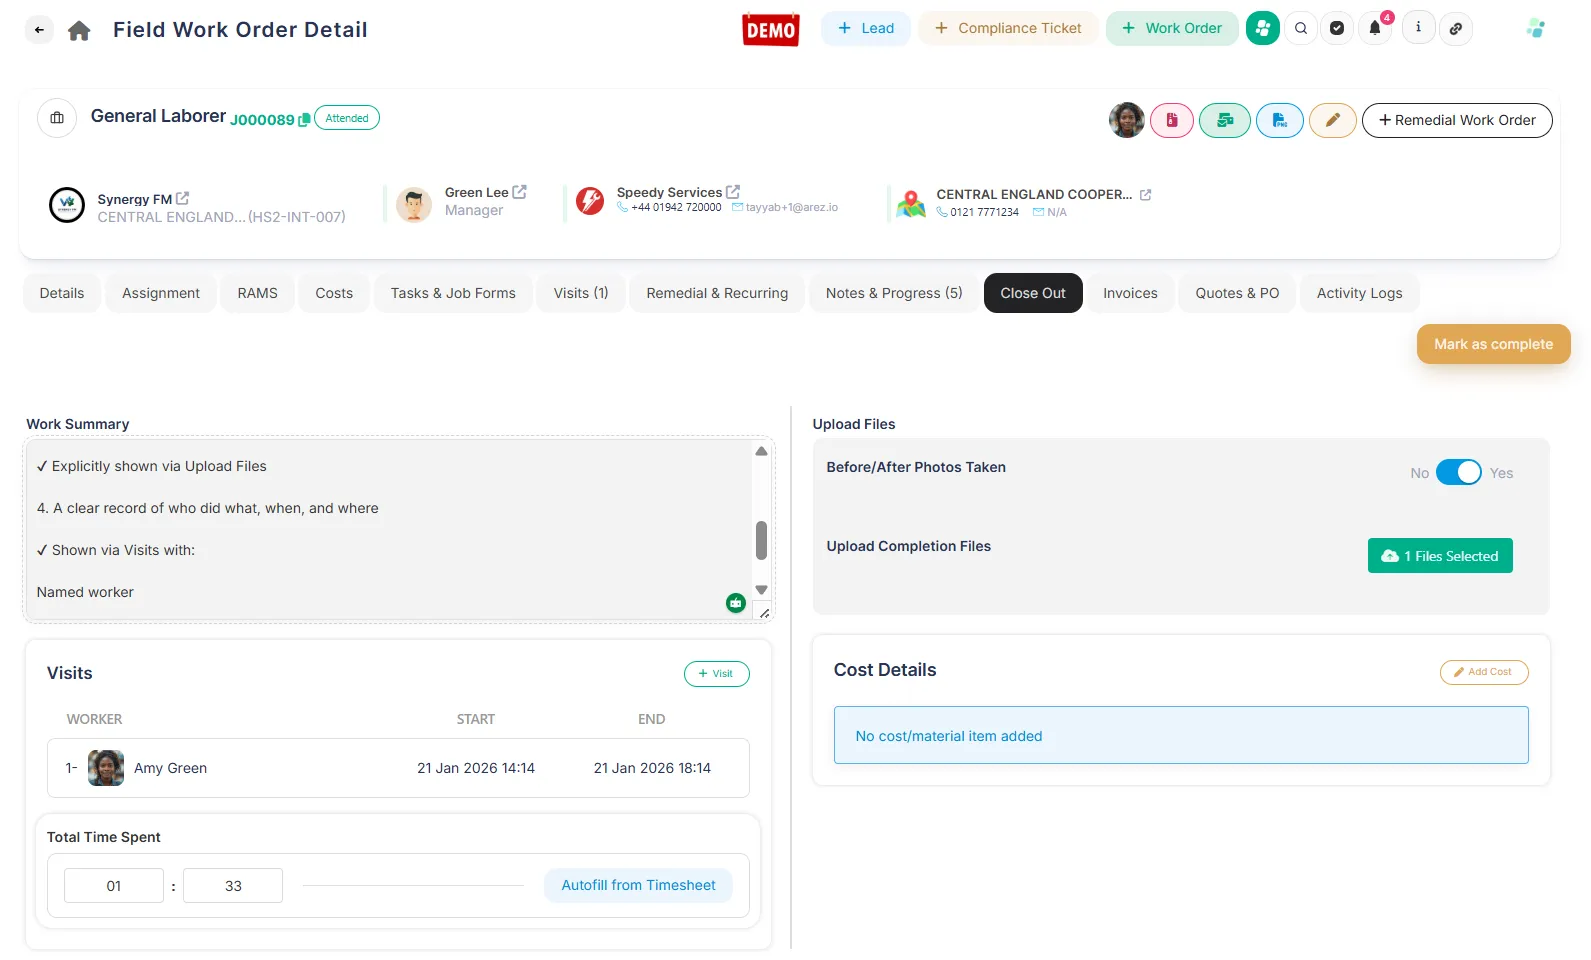Click the back arrow button
This screenshot has width=1591, height=960.
pos(39,30)
